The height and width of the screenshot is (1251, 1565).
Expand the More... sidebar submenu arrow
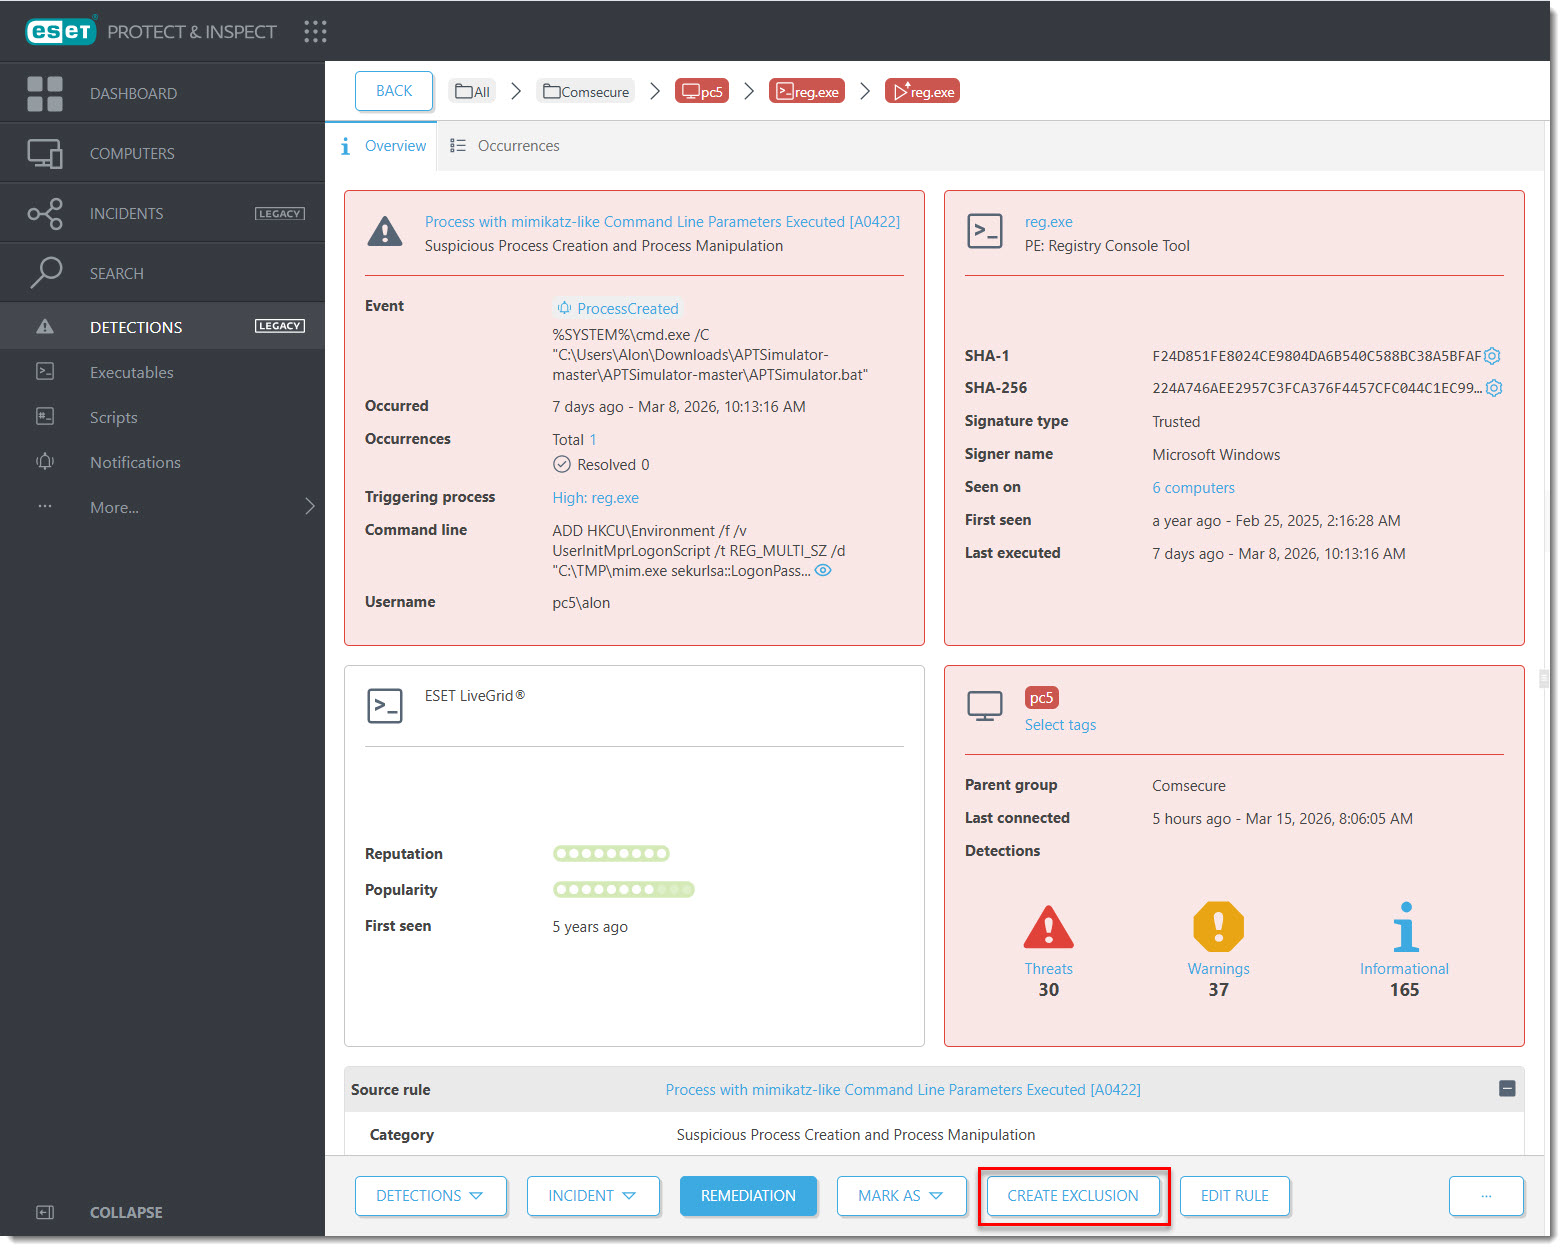(310, 506)
